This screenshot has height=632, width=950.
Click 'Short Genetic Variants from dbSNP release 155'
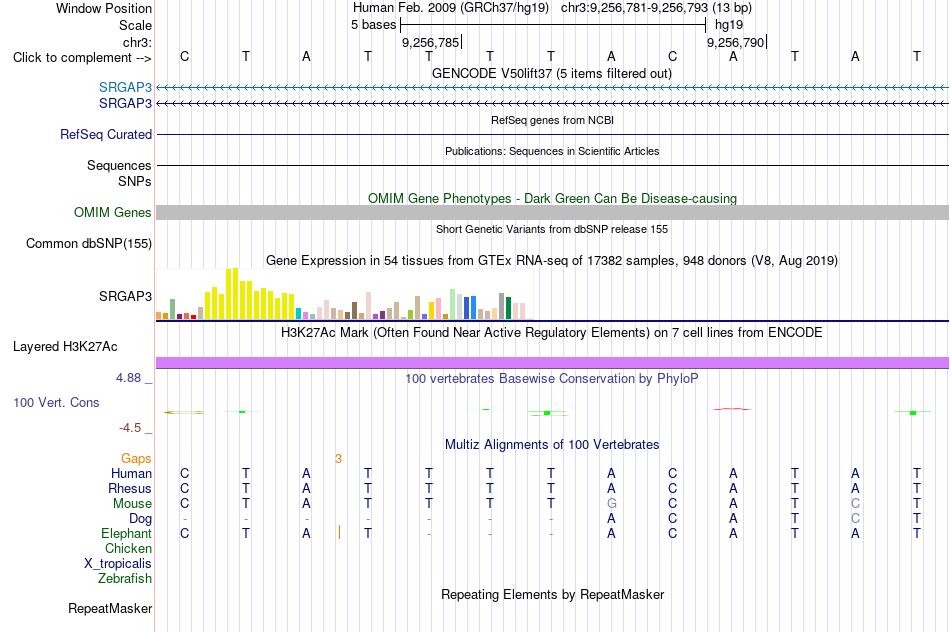click(552, 229)
